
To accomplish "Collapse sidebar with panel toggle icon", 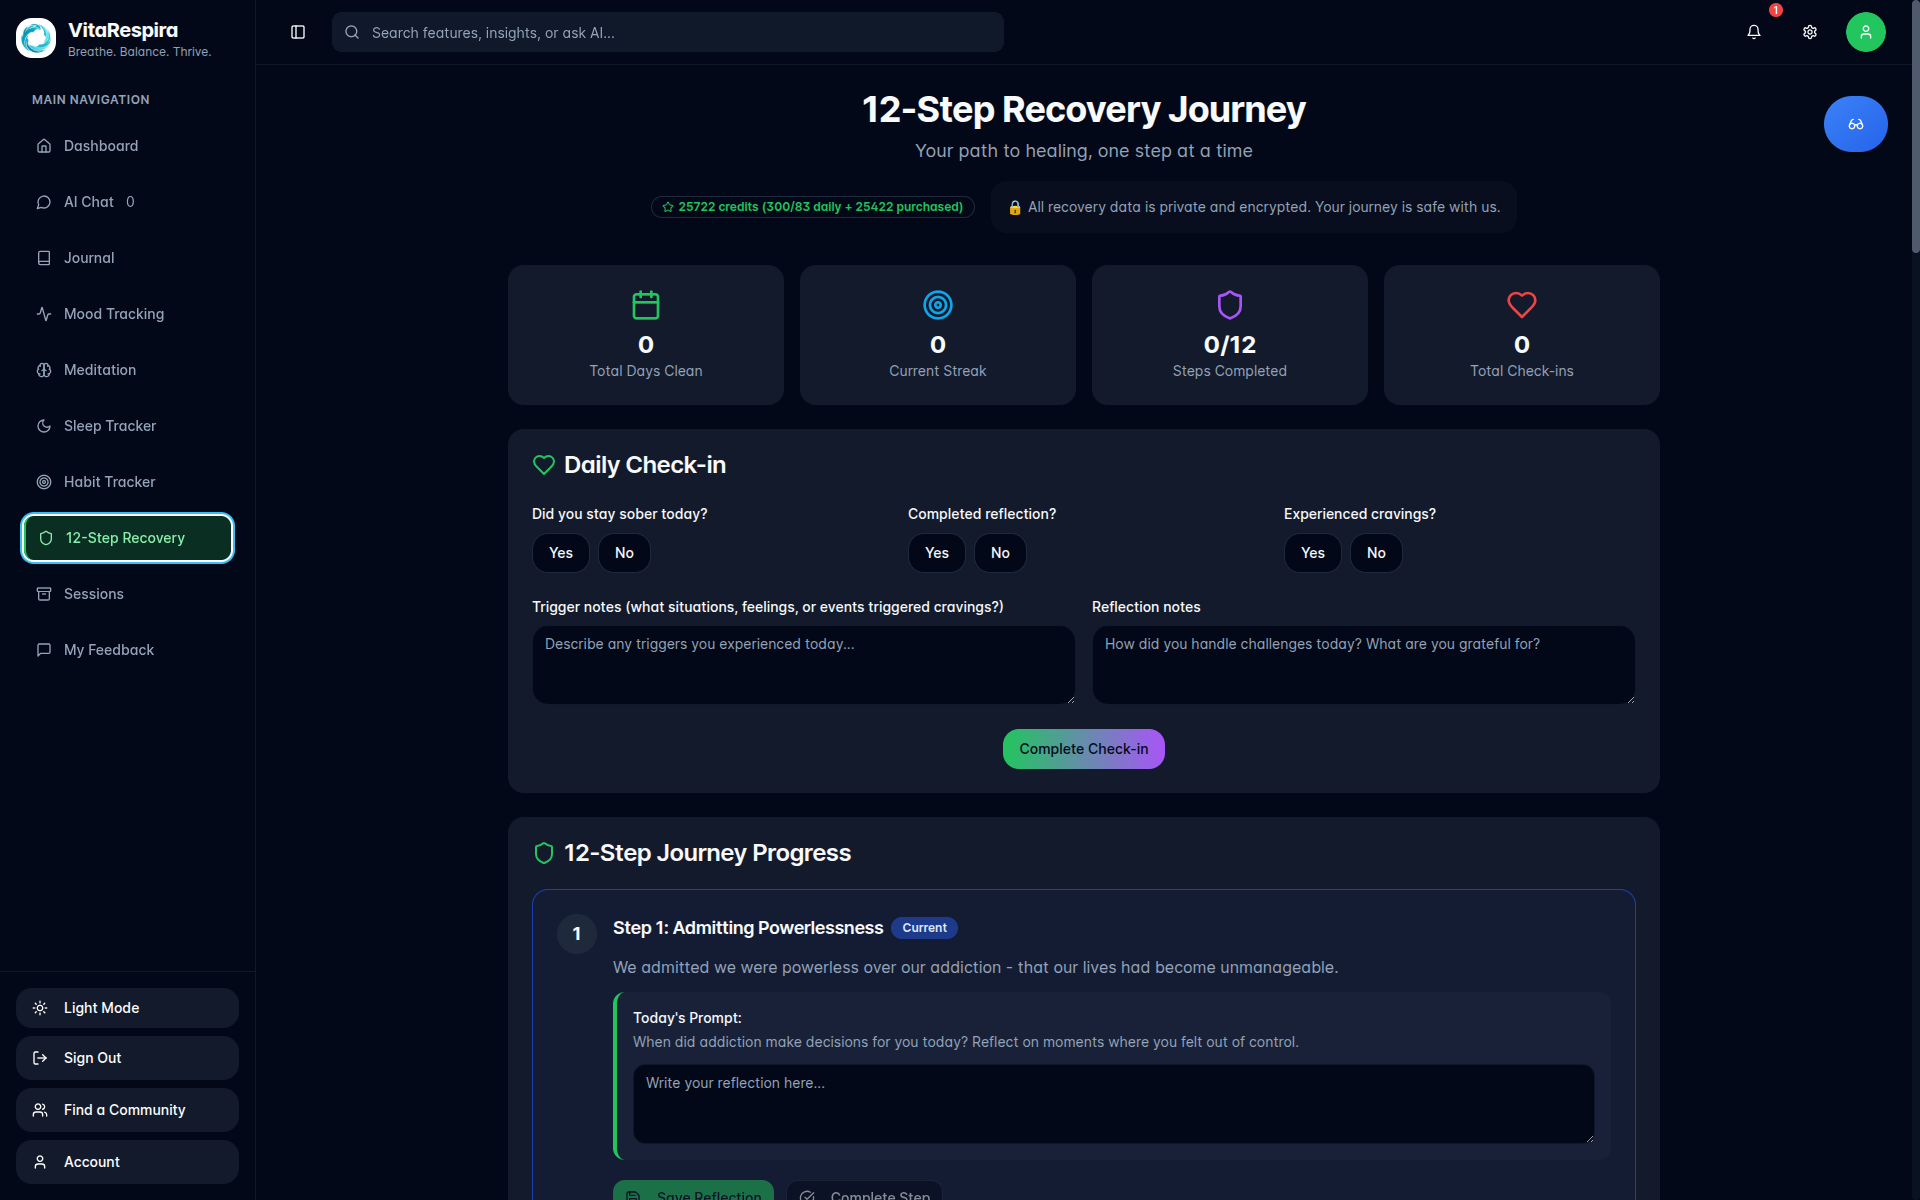I will (298, 32).
